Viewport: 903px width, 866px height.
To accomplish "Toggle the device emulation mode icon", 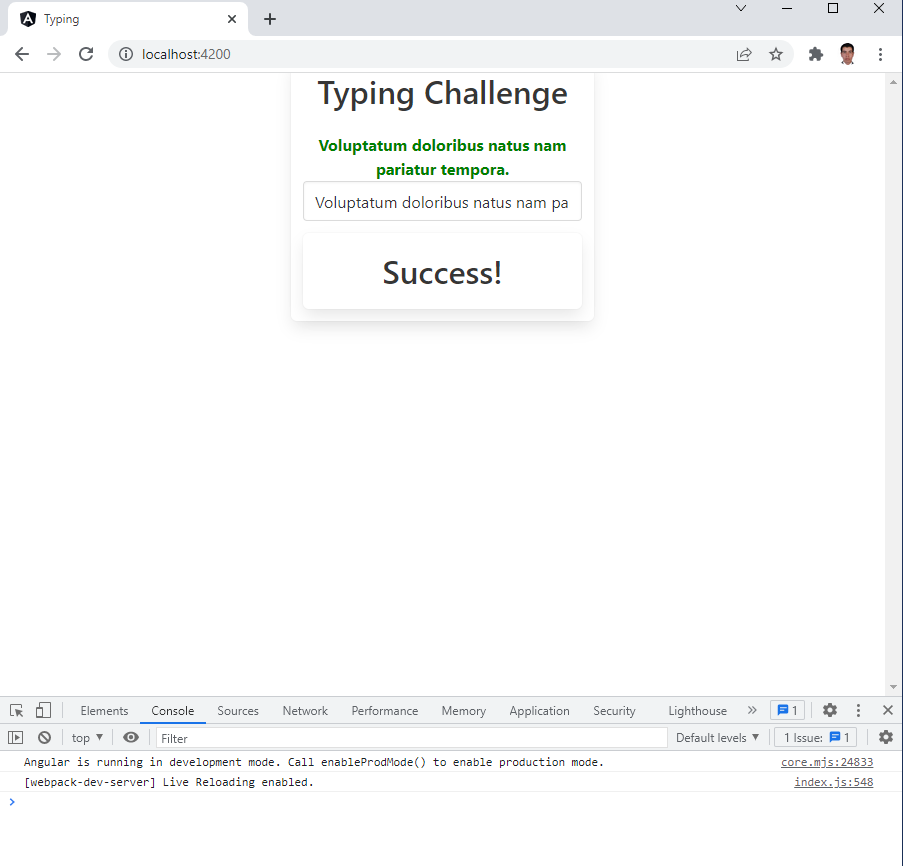I will tap(41, 710).
